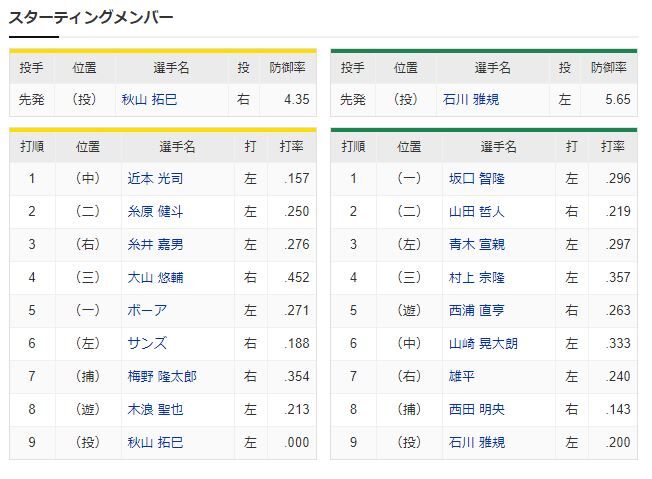
Task: Open shortstop 木浪 聖也 link
Action: 155,409
